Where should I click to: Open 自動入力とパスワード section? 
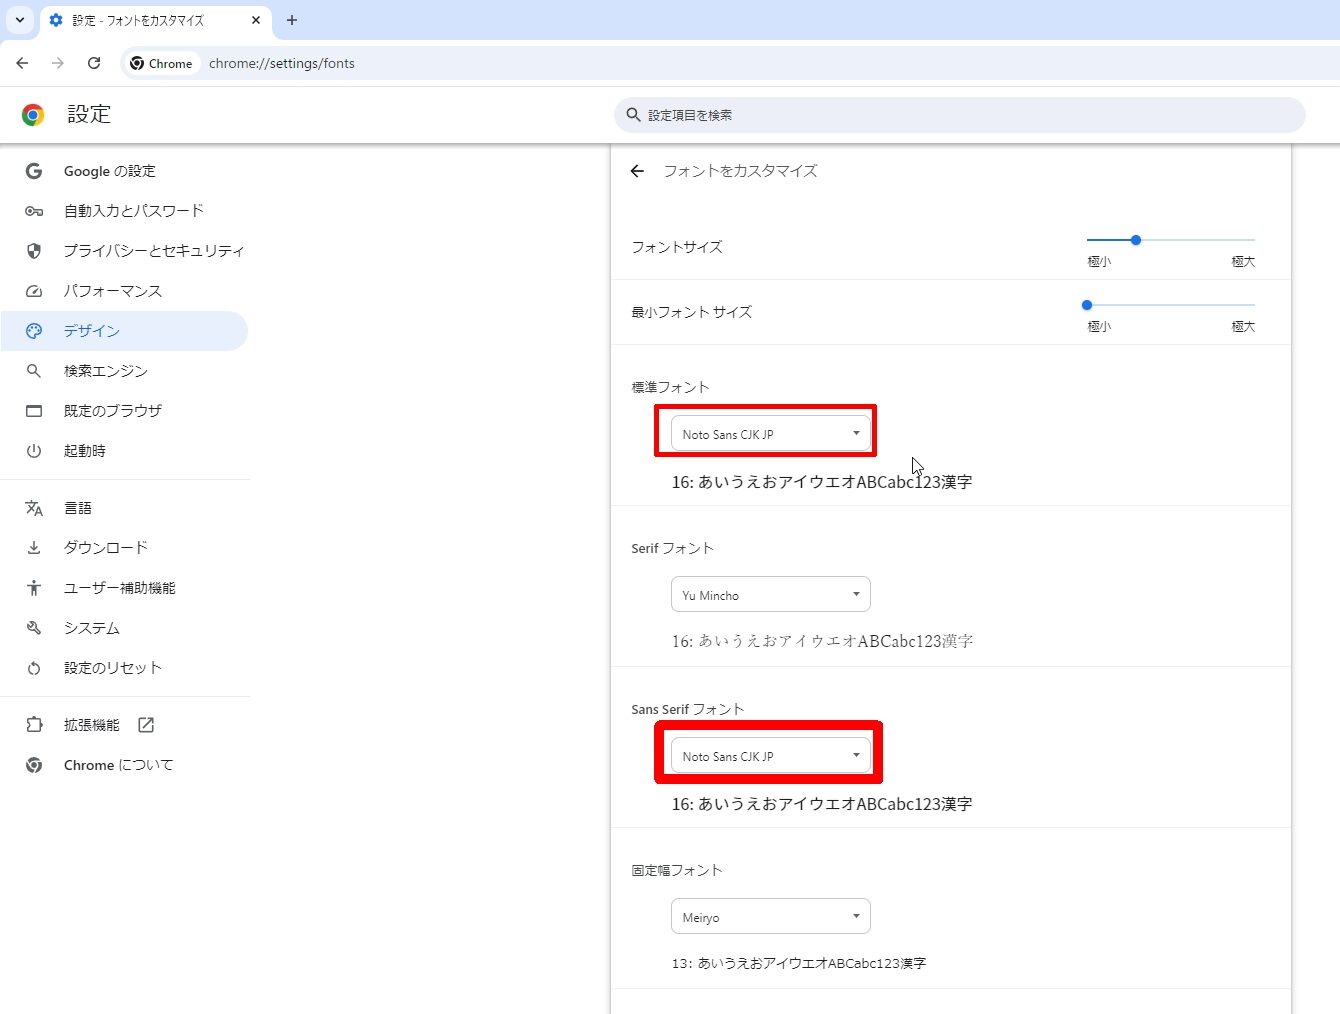point(124,211)
